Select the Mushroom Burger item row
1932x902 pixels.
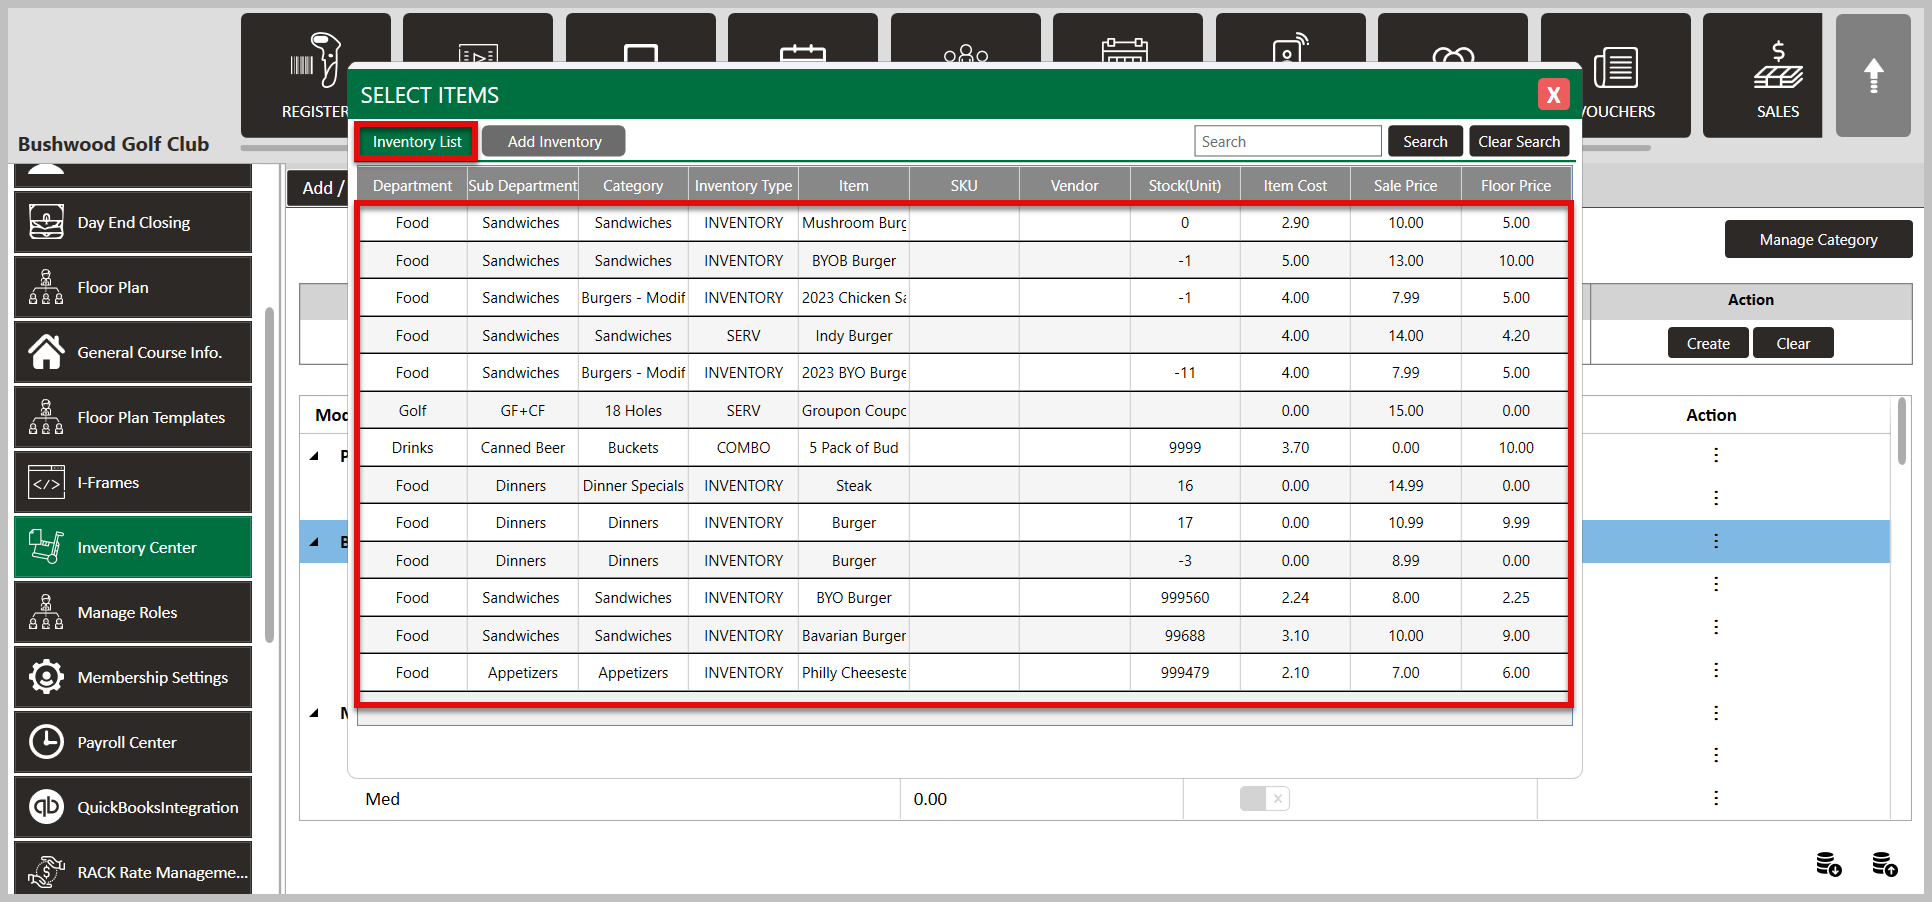(963, 223)
